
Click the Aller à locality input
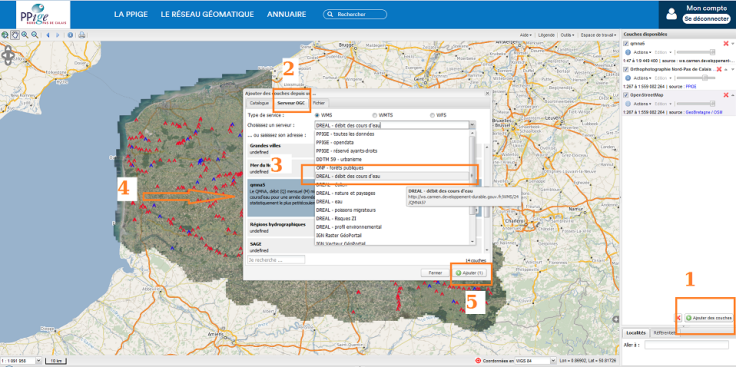tap(687, 345)
